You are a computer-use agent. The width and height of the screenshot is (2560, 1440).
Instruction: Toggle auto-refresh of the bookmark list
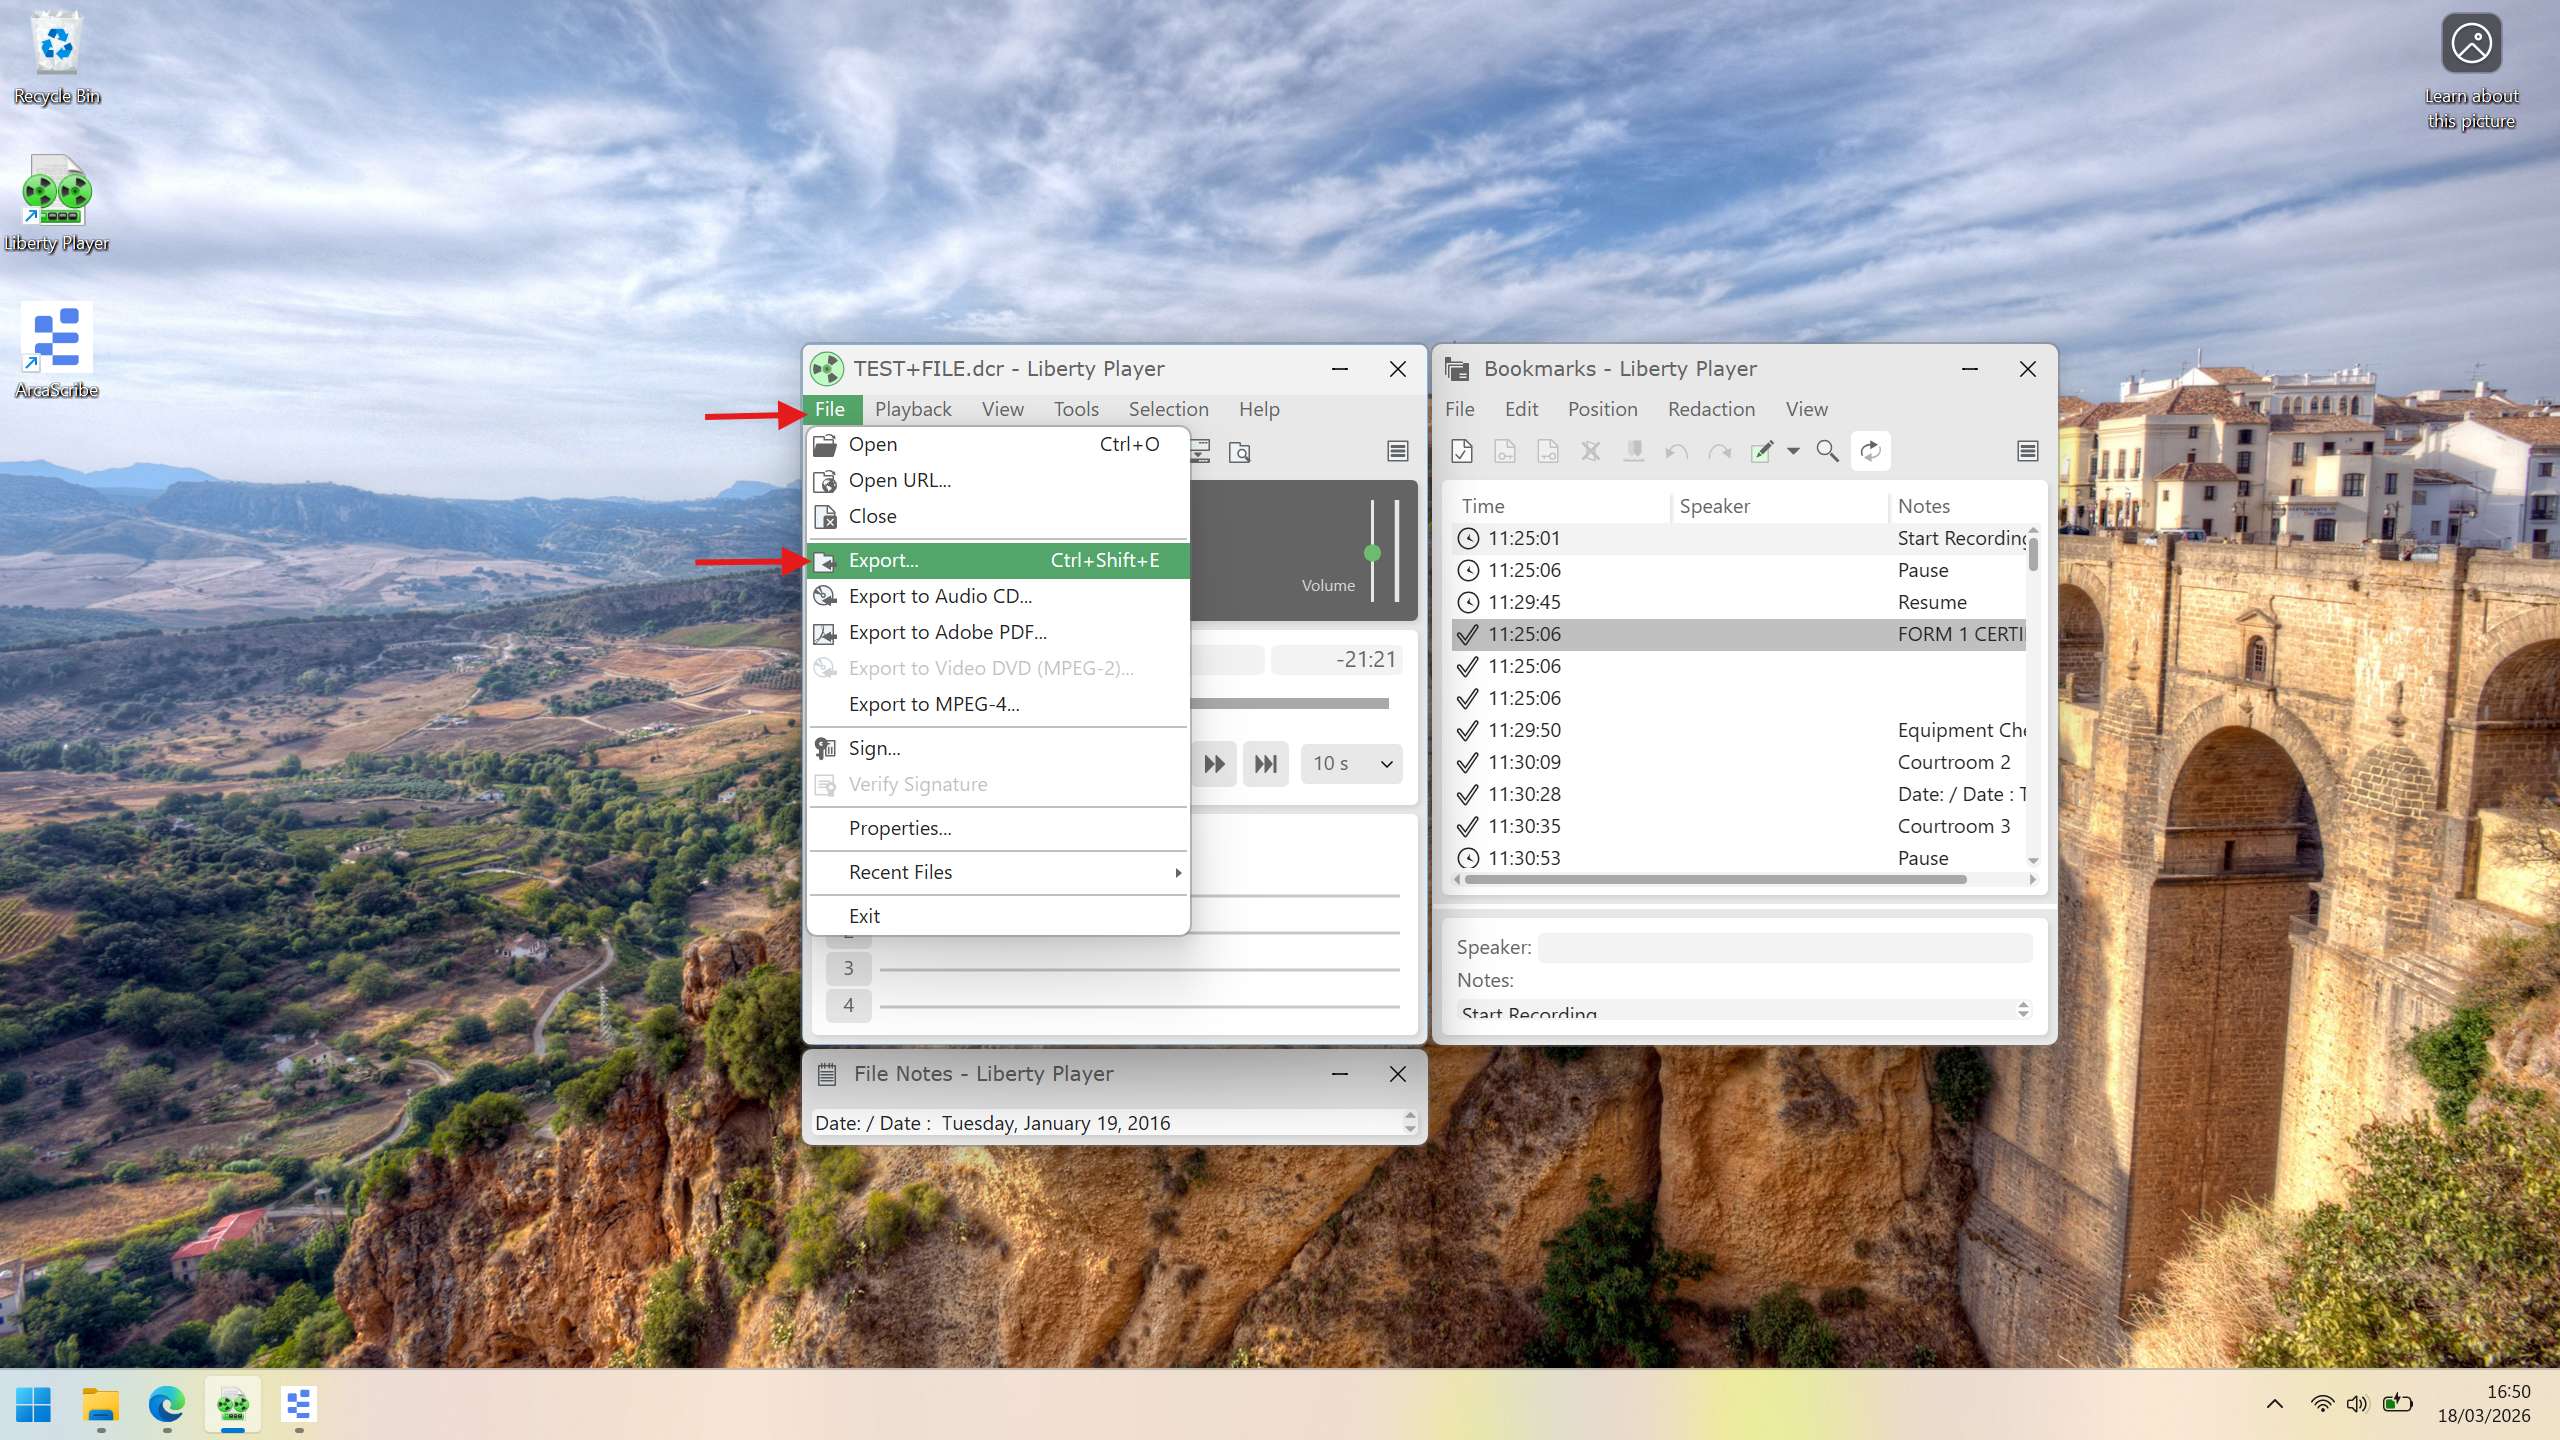coord(1869,451)
